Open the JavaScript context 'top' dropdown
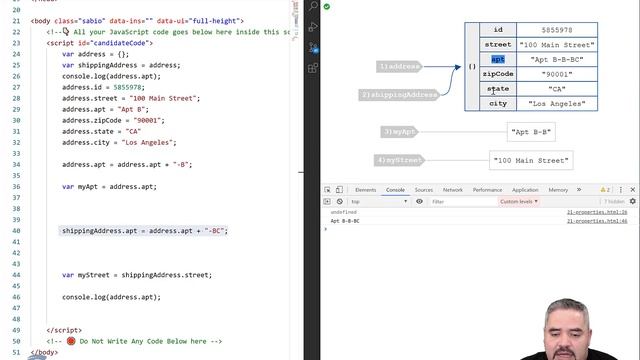 point(379,202)
